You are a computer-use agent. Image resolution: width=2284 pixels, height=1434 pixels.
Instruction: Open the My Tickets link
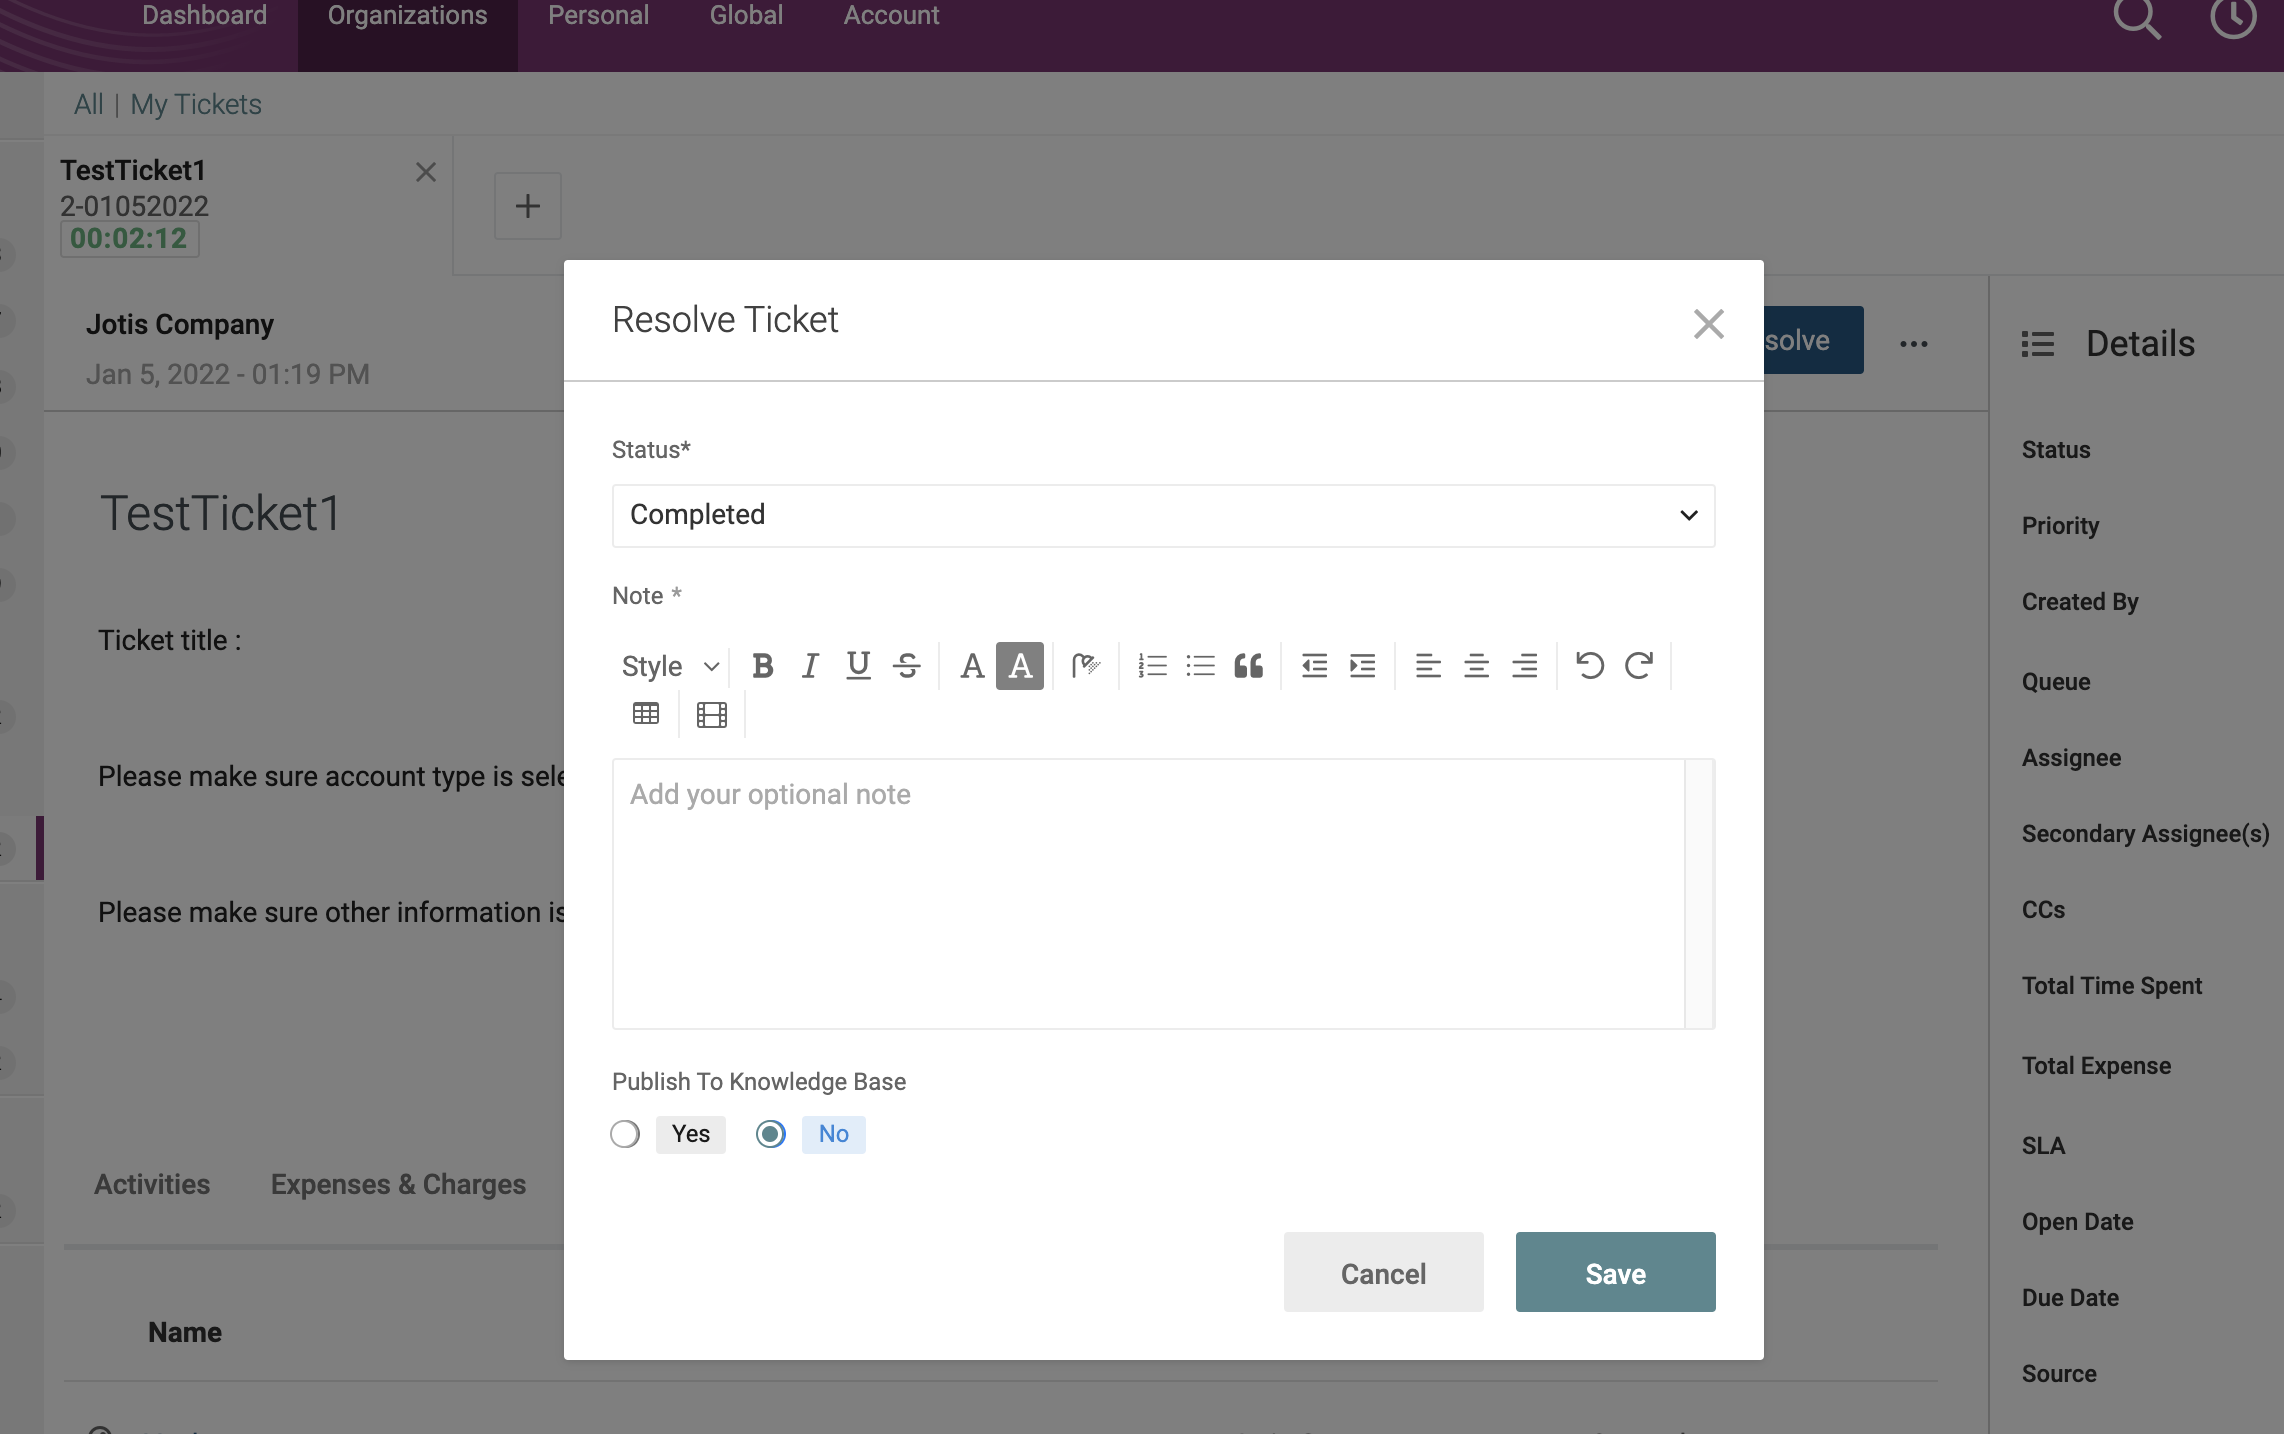tap(196, 104)
